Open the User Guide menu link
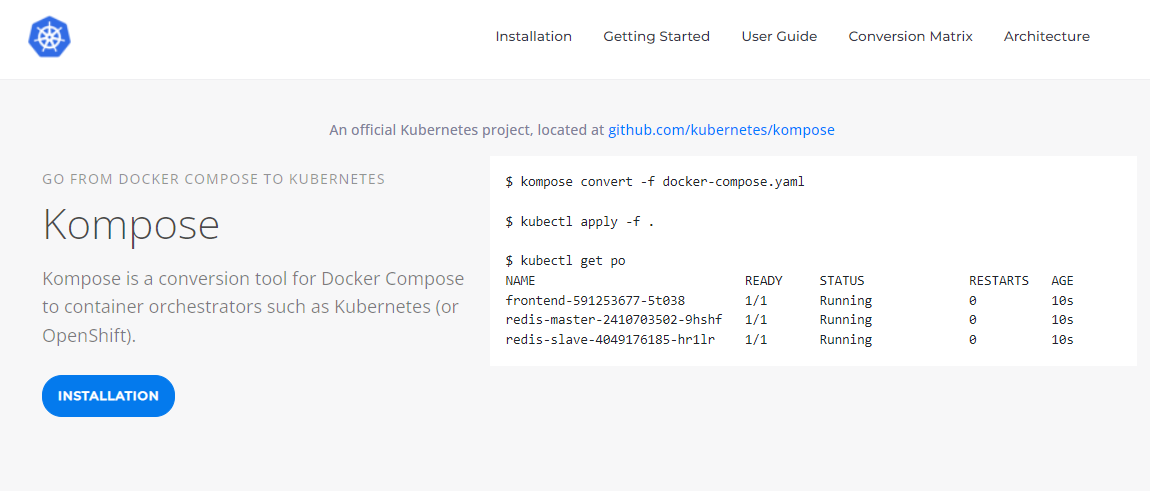 click(779, 36)
